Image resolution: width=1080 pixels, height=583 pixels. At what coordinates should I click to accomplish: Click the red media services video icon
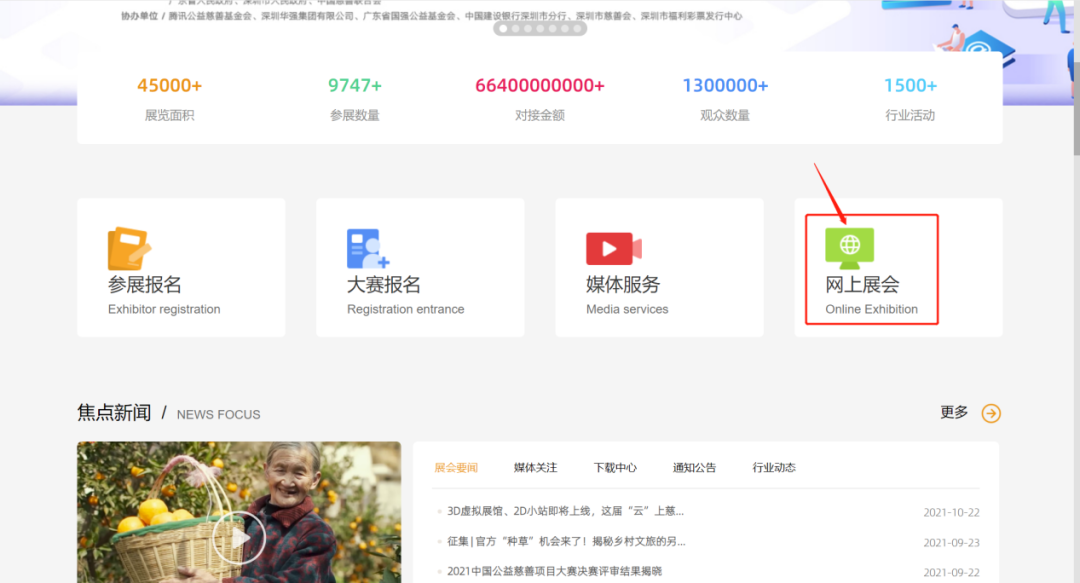tap(614, 249)
